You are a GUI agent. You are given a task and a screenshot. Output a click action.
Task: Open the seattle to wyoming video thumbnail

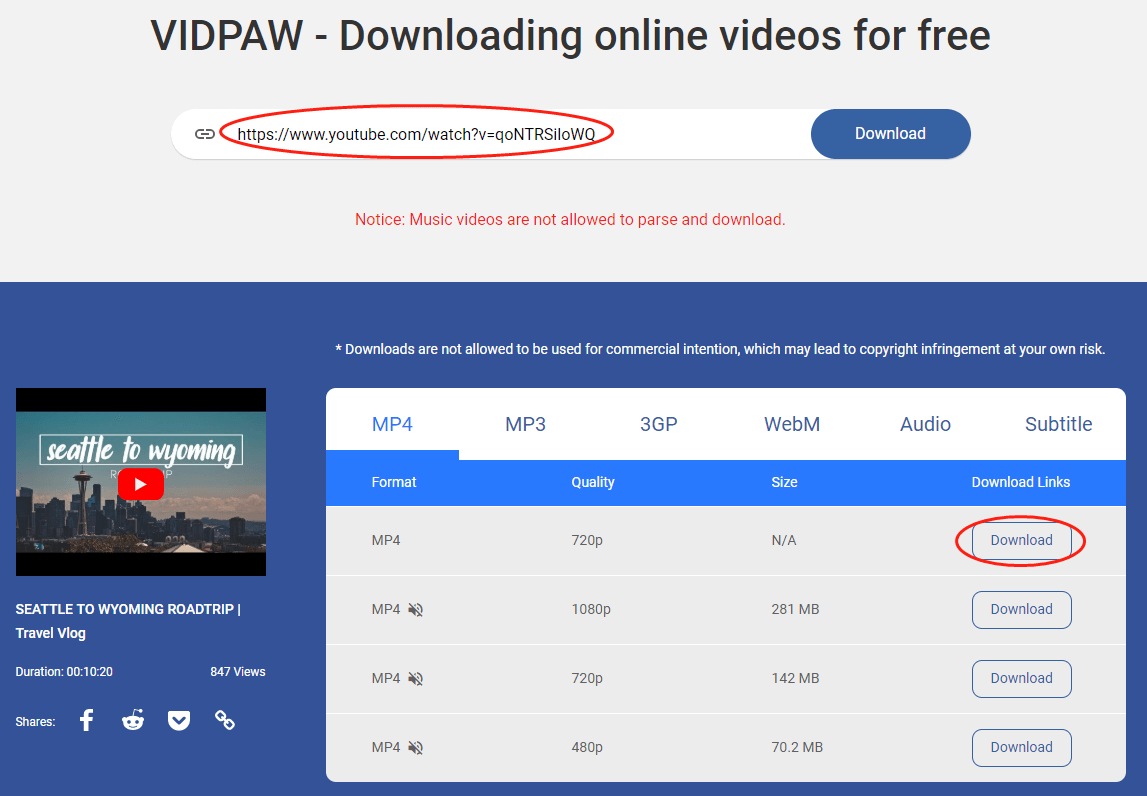pos(140,482)
